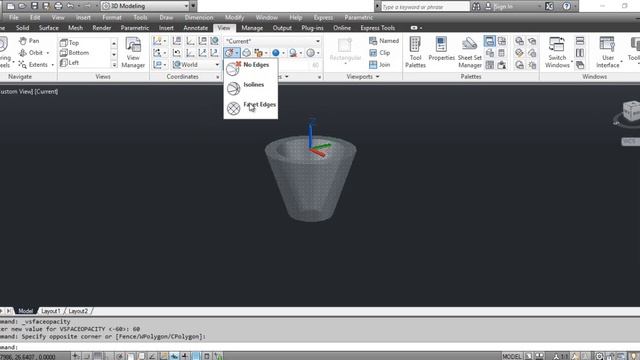Open edge display mode dropdown button
This screenshot has height=360, width=640.
231,53
